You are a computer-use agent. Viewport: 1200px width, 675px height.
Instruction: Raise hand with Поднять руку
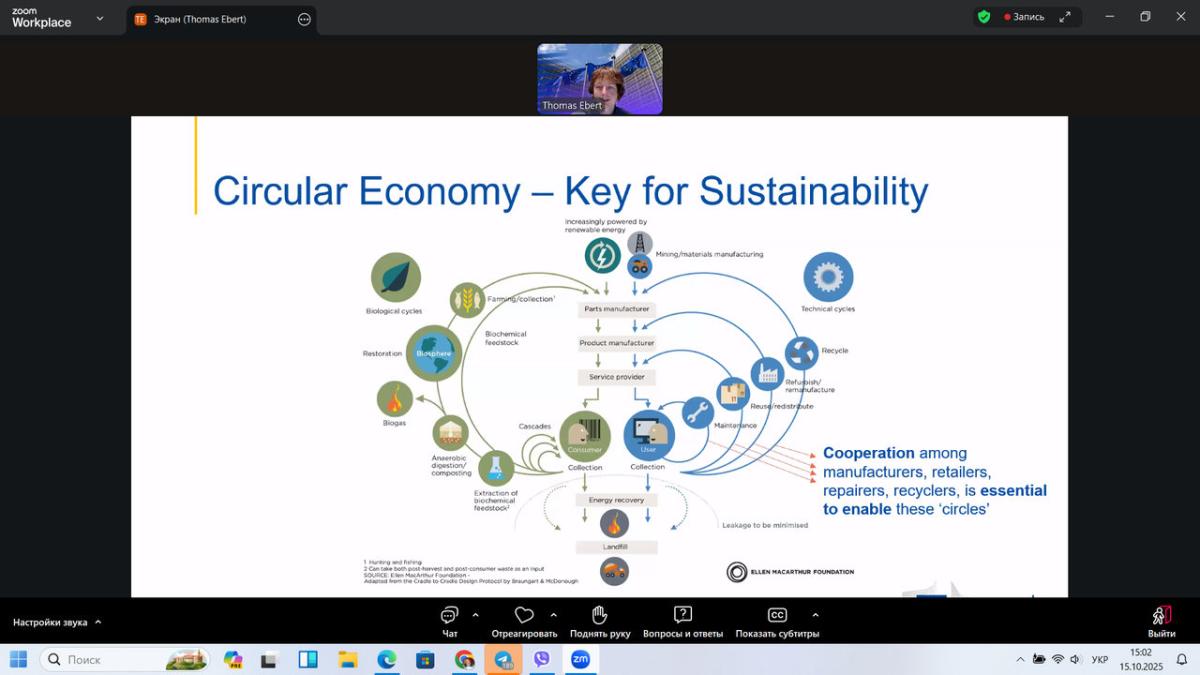(x=600, y=621)
